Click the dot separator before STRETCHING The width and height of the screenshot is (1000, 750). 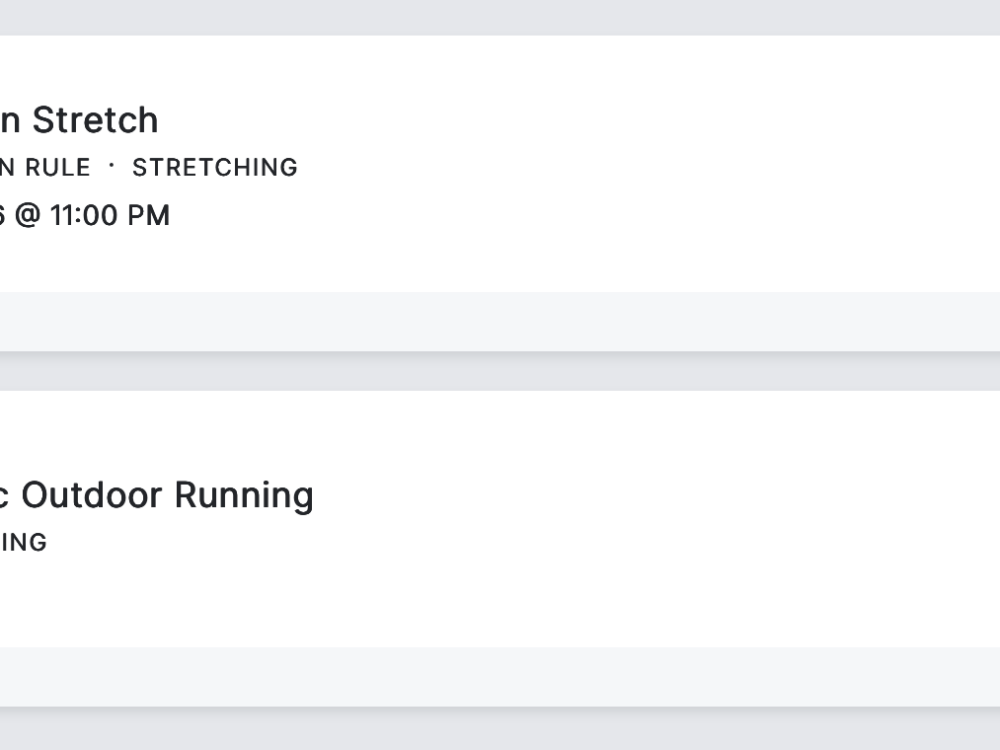point(111,165)
